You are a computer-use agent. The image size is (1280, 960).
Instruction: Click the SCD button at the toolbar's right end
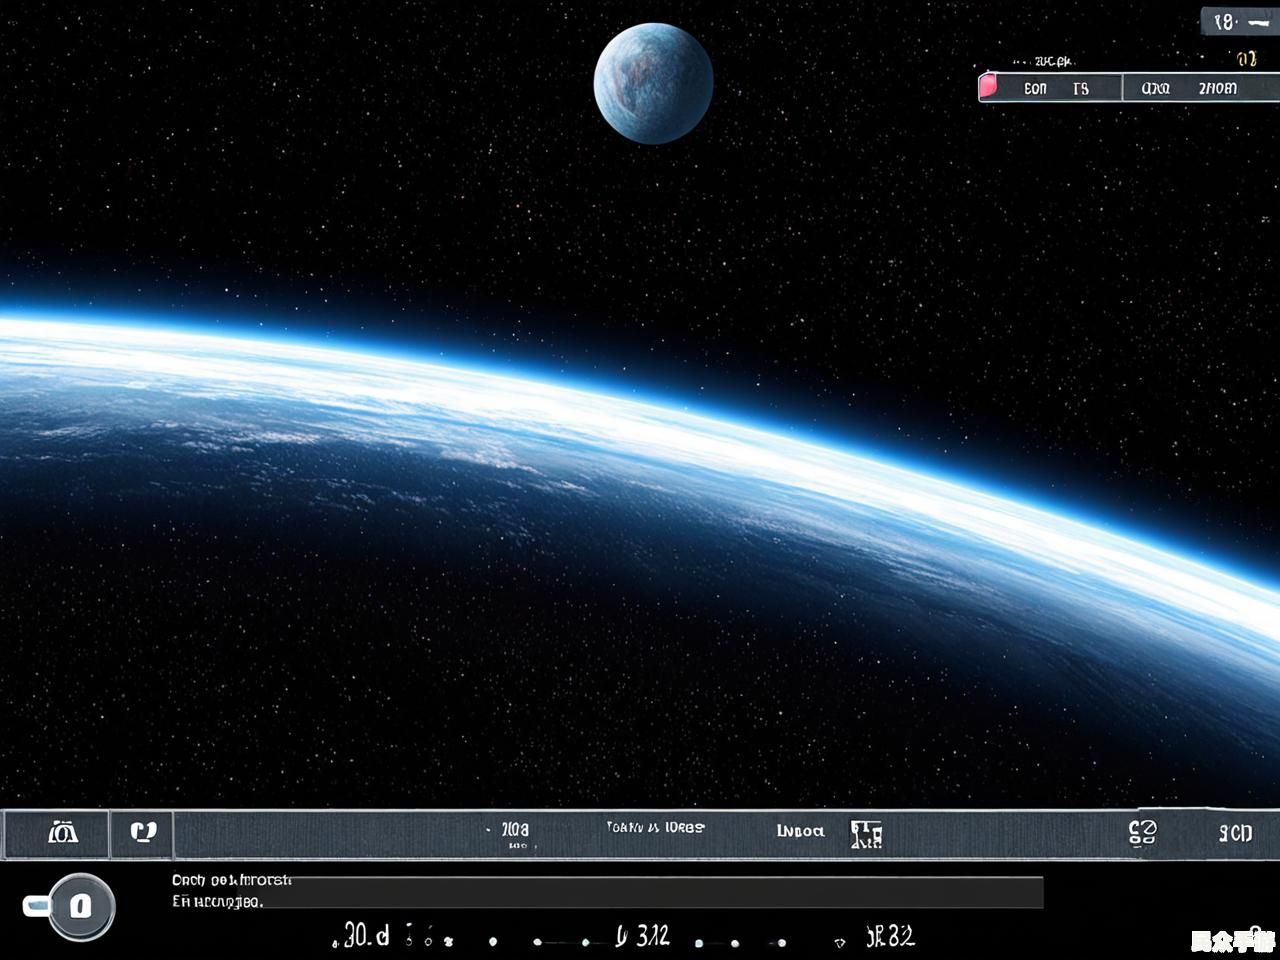1235,832
